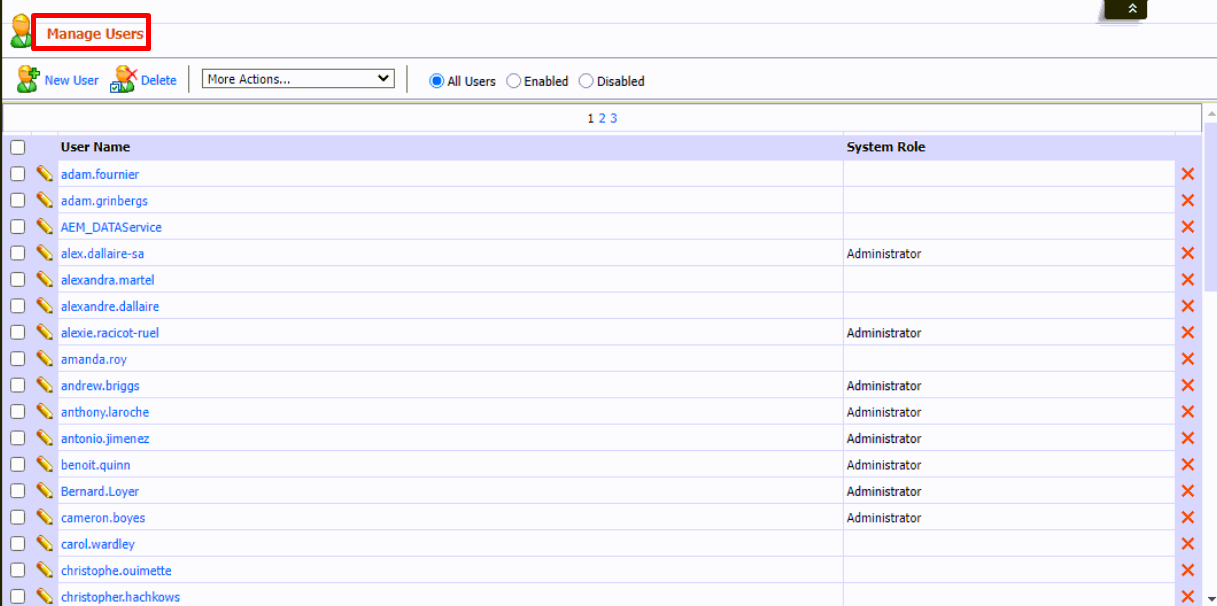Click the User Name column header
1217x606 pixels.
(x=95, y=147)
